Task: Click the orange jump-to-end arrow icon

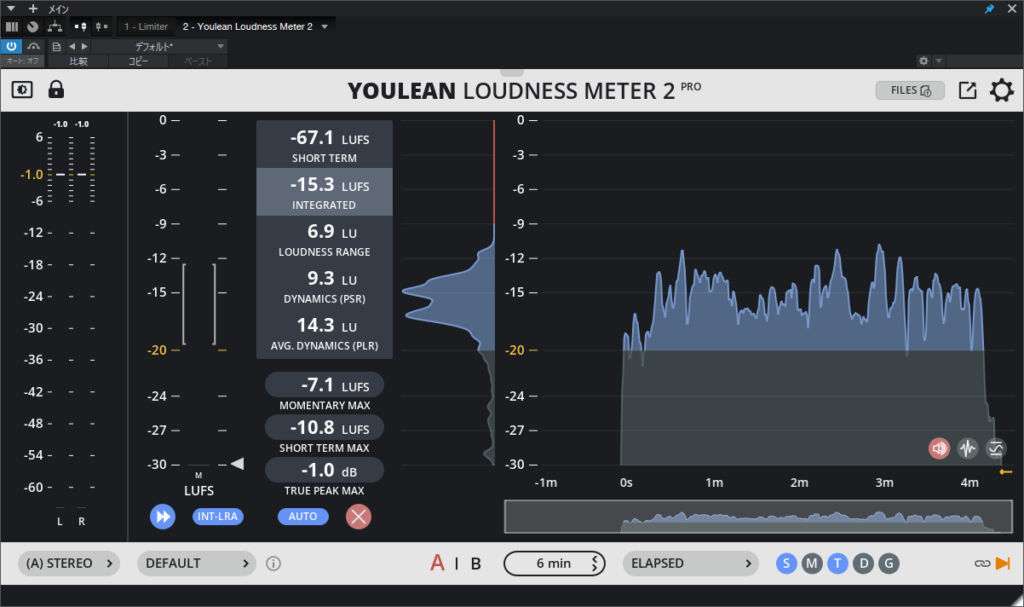Action: (1002, 563)
